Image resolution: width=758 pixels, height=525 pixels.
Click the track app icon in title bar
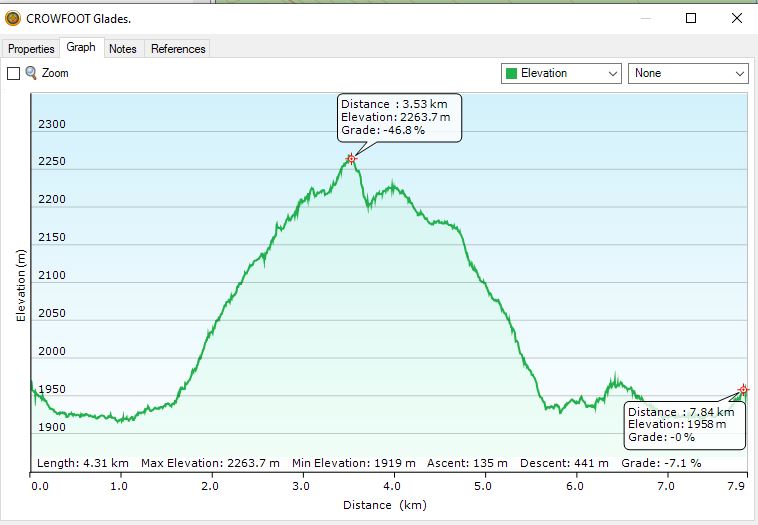coord(13,18)
